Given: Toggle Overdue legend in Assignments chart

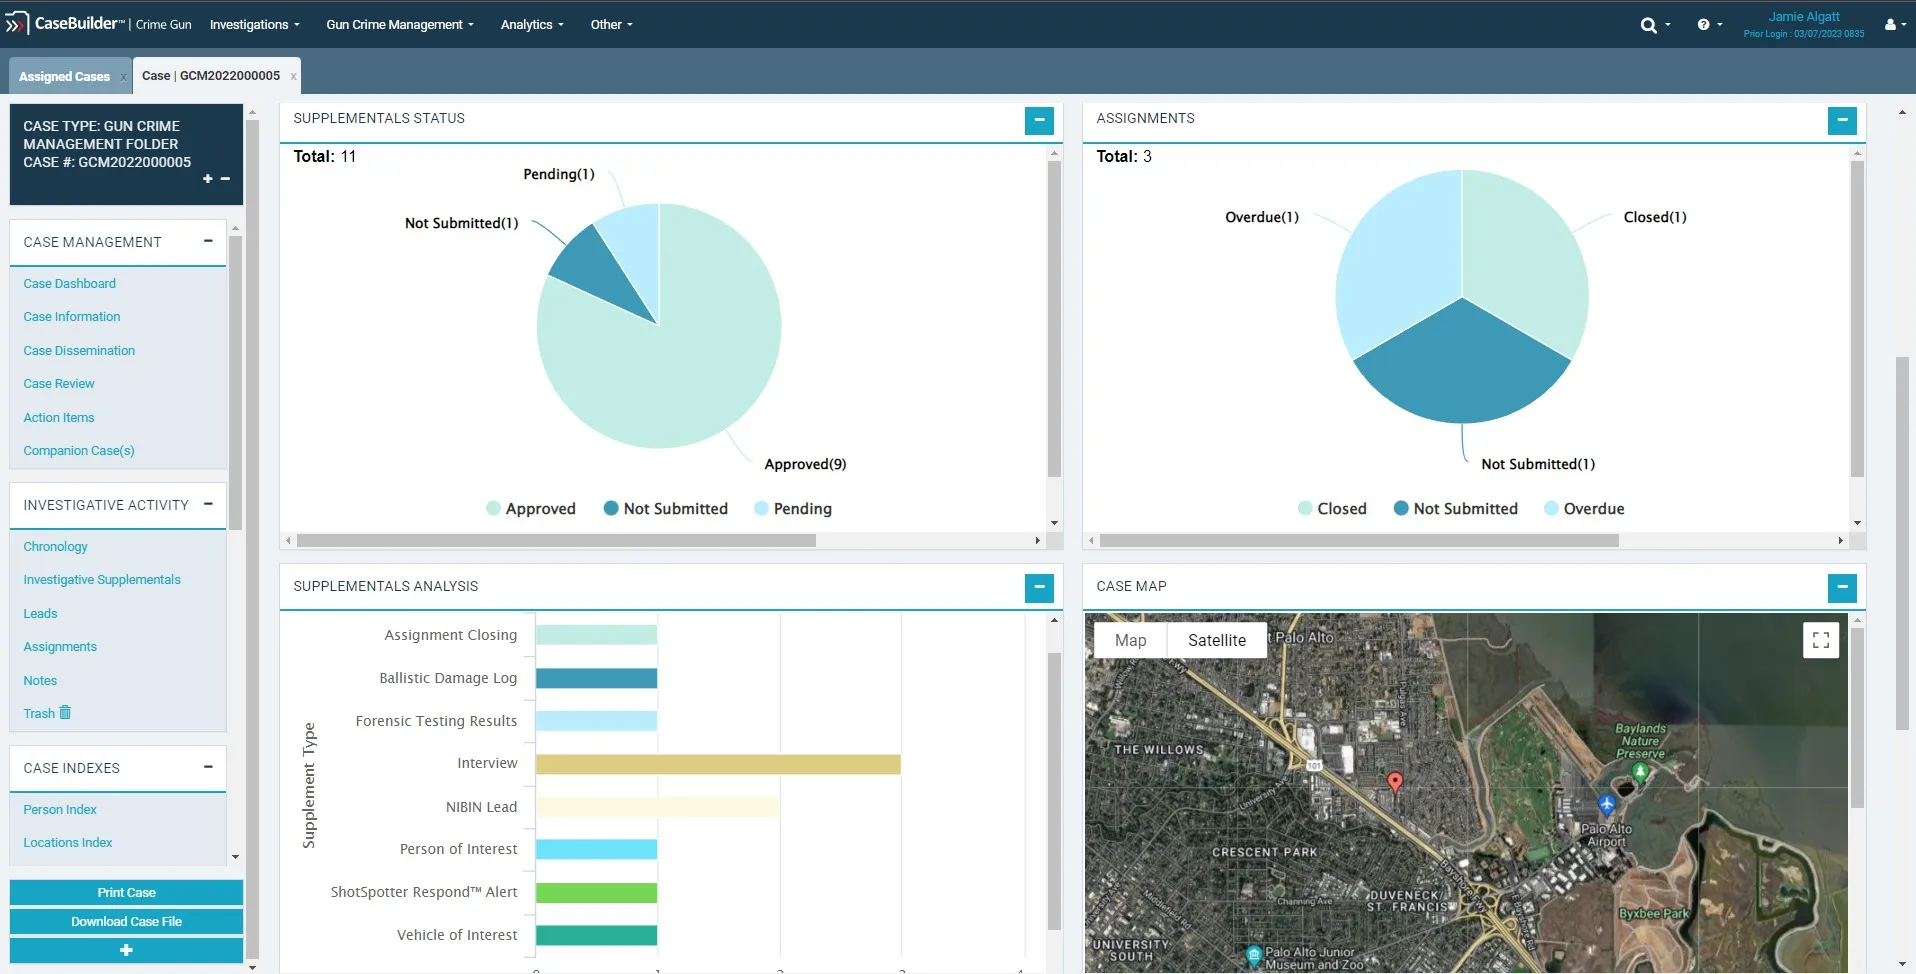Looking at the screenshot, I should [x=1584, y=508].
